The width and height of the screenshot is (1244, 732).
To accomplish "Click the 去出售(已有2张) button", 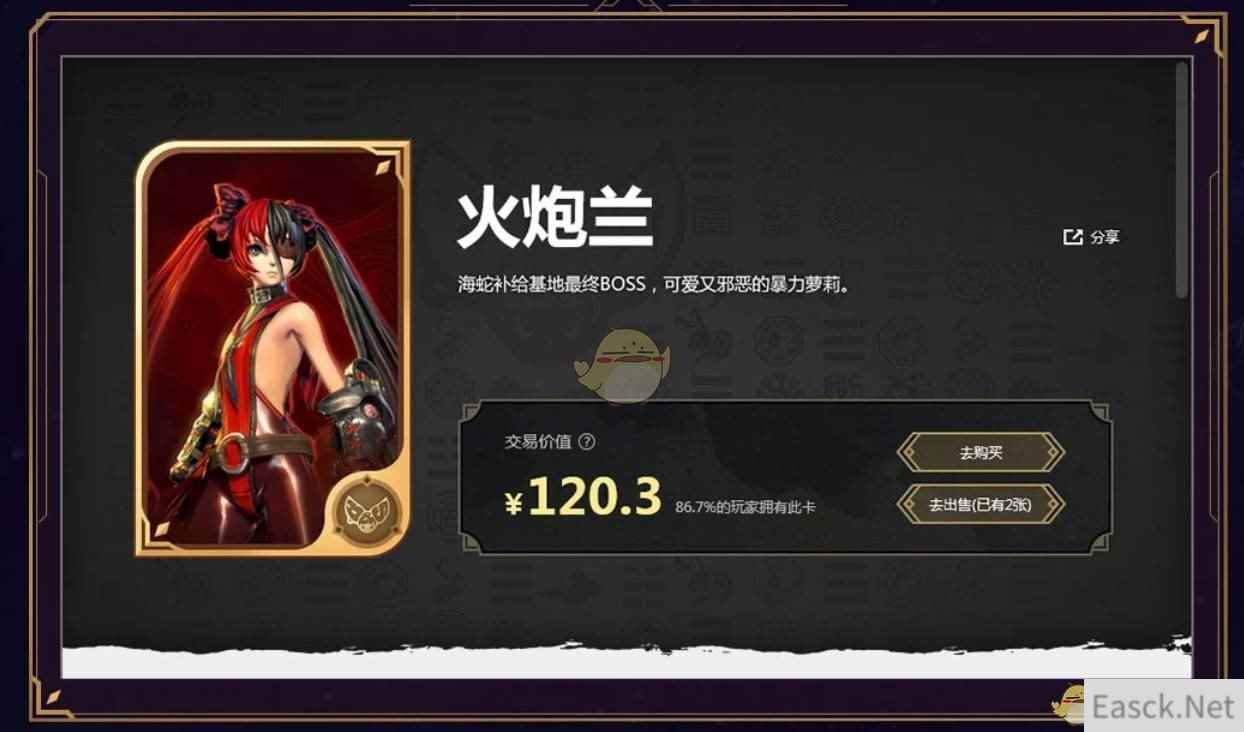I will pyautogui.click(x=980, y=504).
